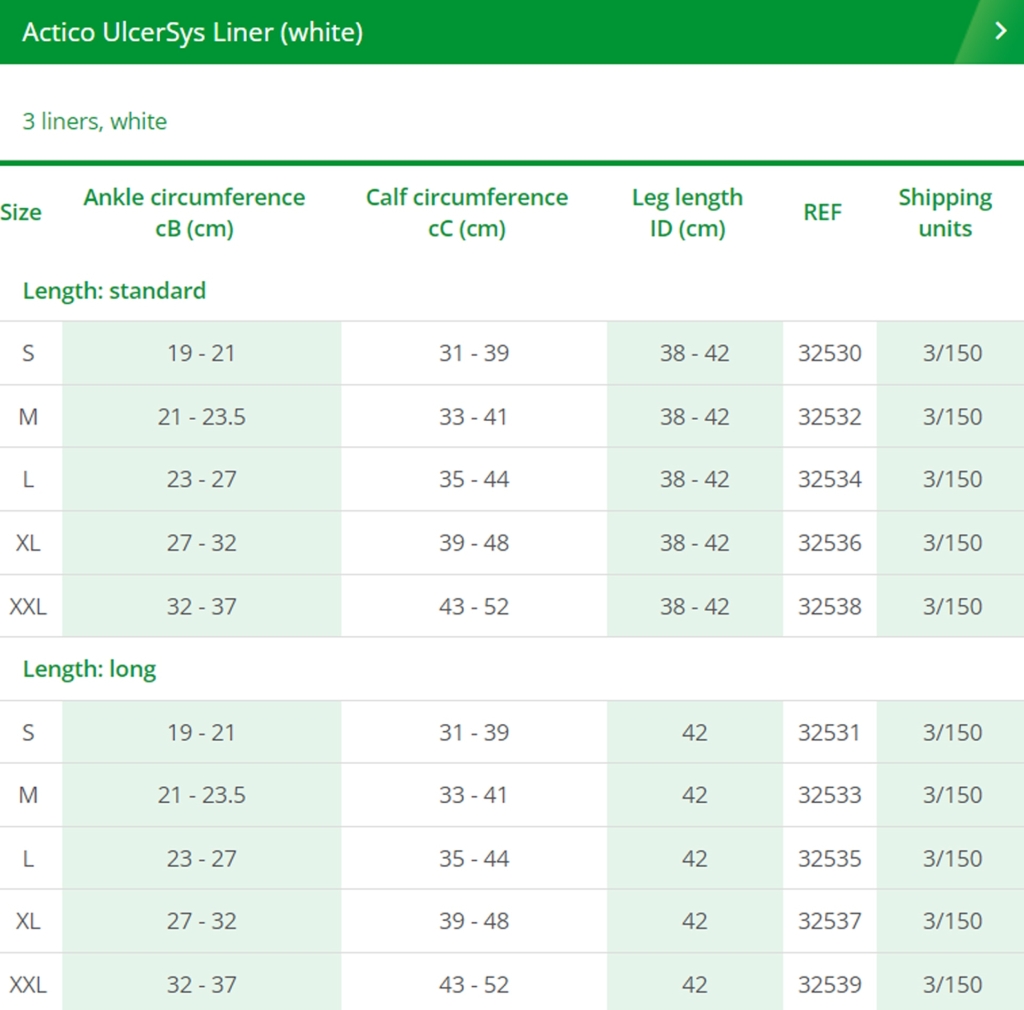
Task: Select REF number 32532
Action: (829, 417)
